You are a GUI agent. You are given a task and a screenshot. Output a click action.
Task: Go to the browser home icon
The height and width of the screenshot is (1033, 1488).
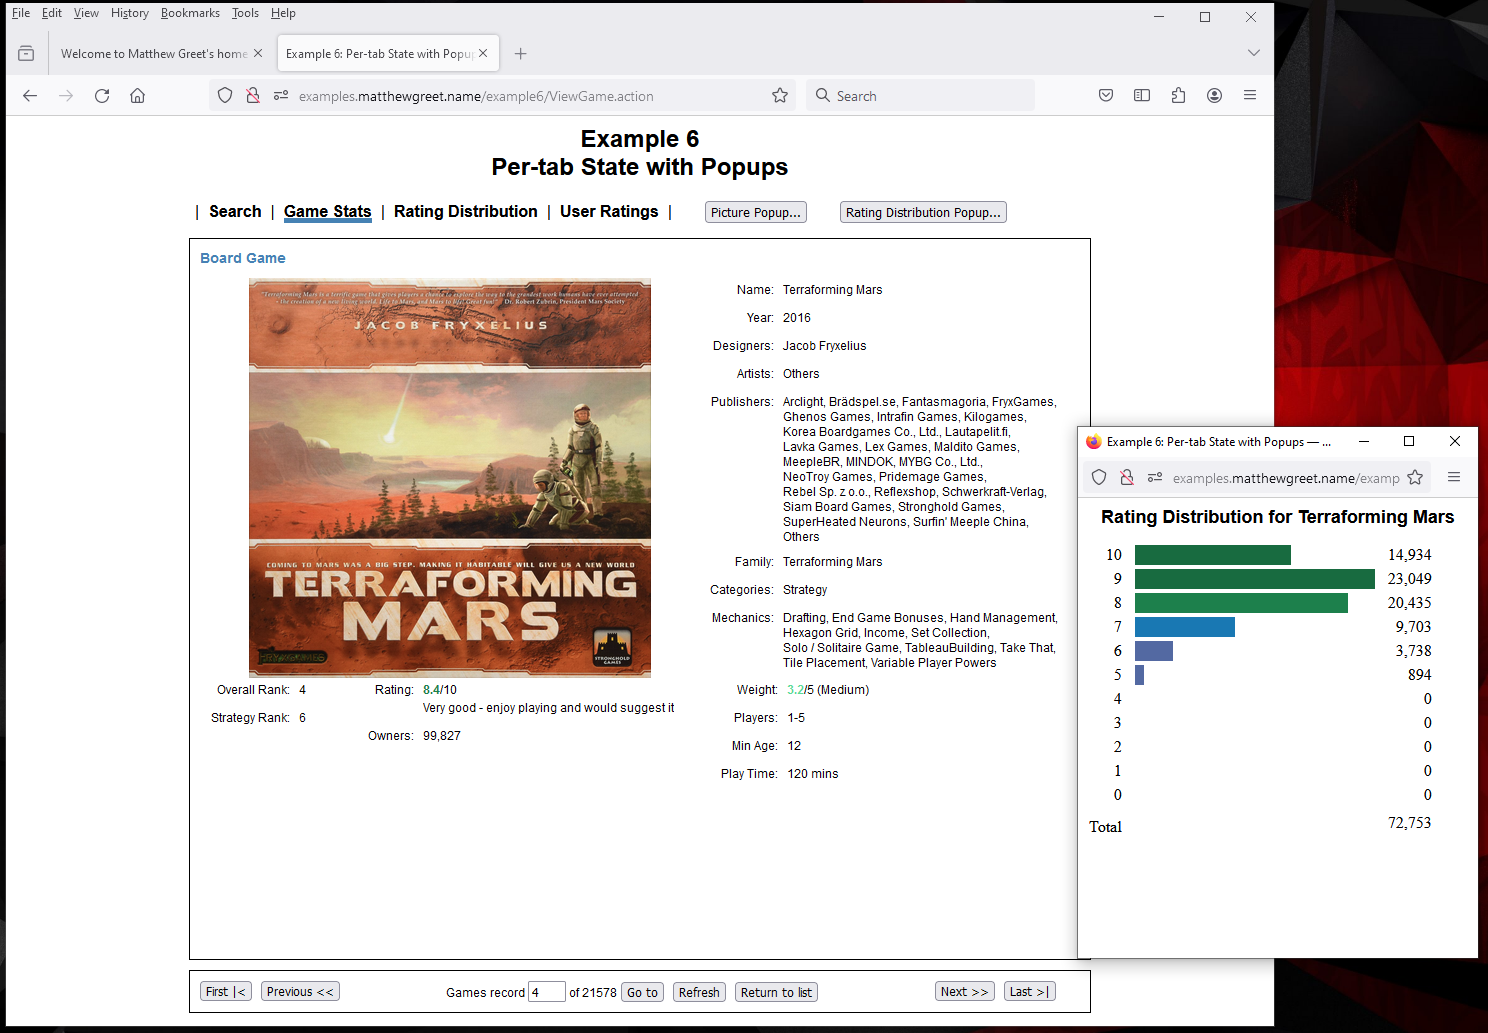(x=138, y=96)
